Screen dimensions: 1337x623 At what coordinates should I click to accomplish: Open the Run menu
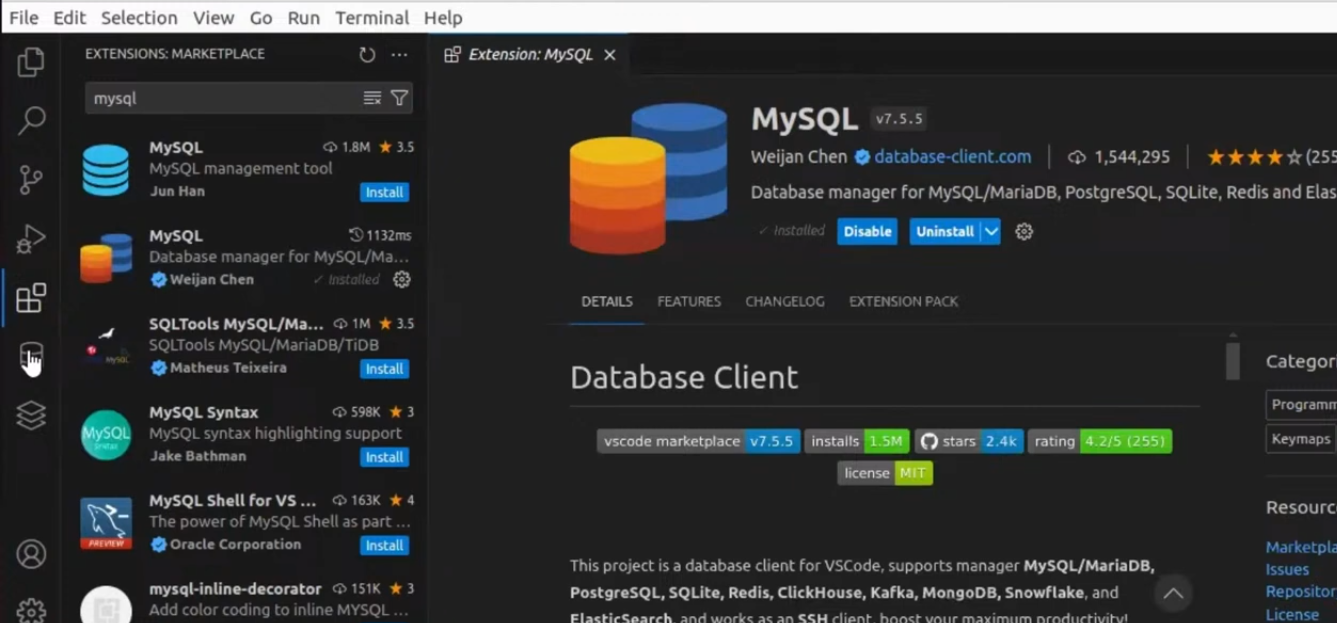pos(303,18)
